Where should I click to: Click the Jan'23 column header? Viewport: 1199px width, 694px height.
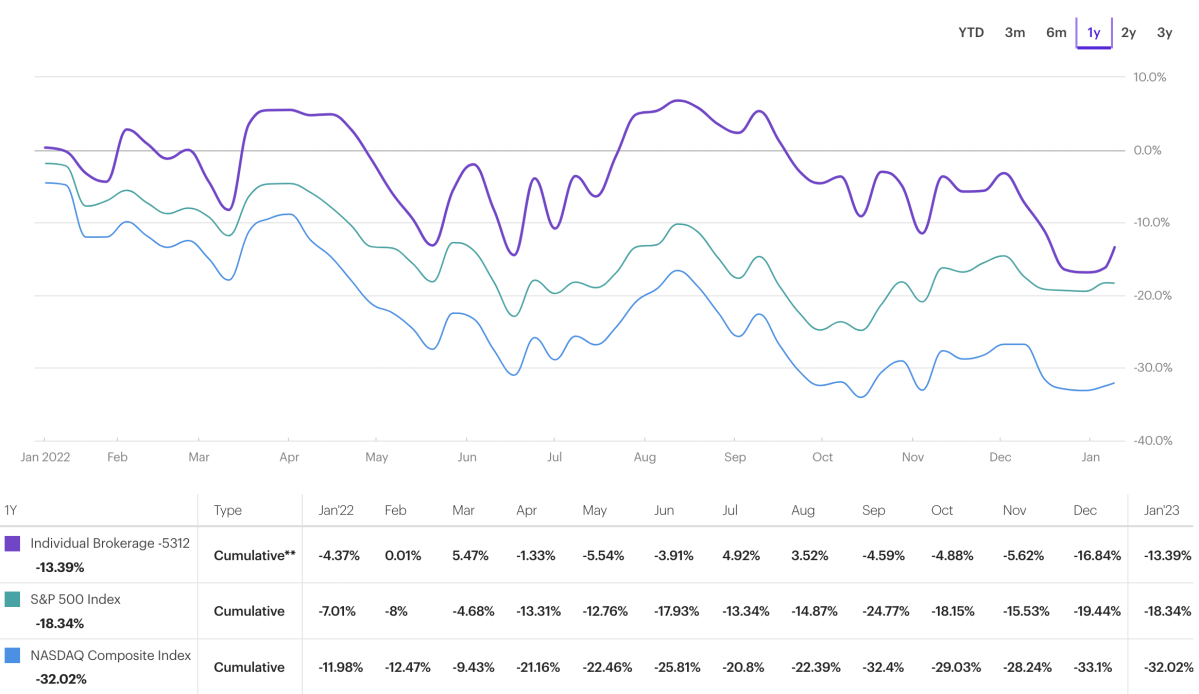tap(1160, 510)
